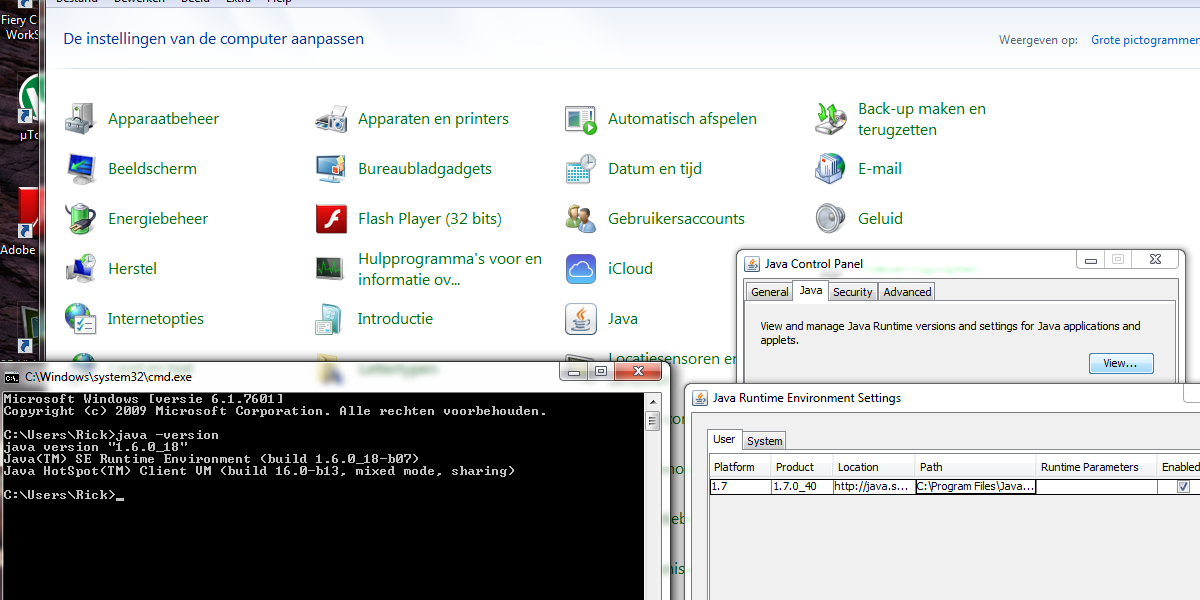Minimize the Java Control Panel window
The width and height of the screenshot is (1200, 600).
pos(1090,259)
